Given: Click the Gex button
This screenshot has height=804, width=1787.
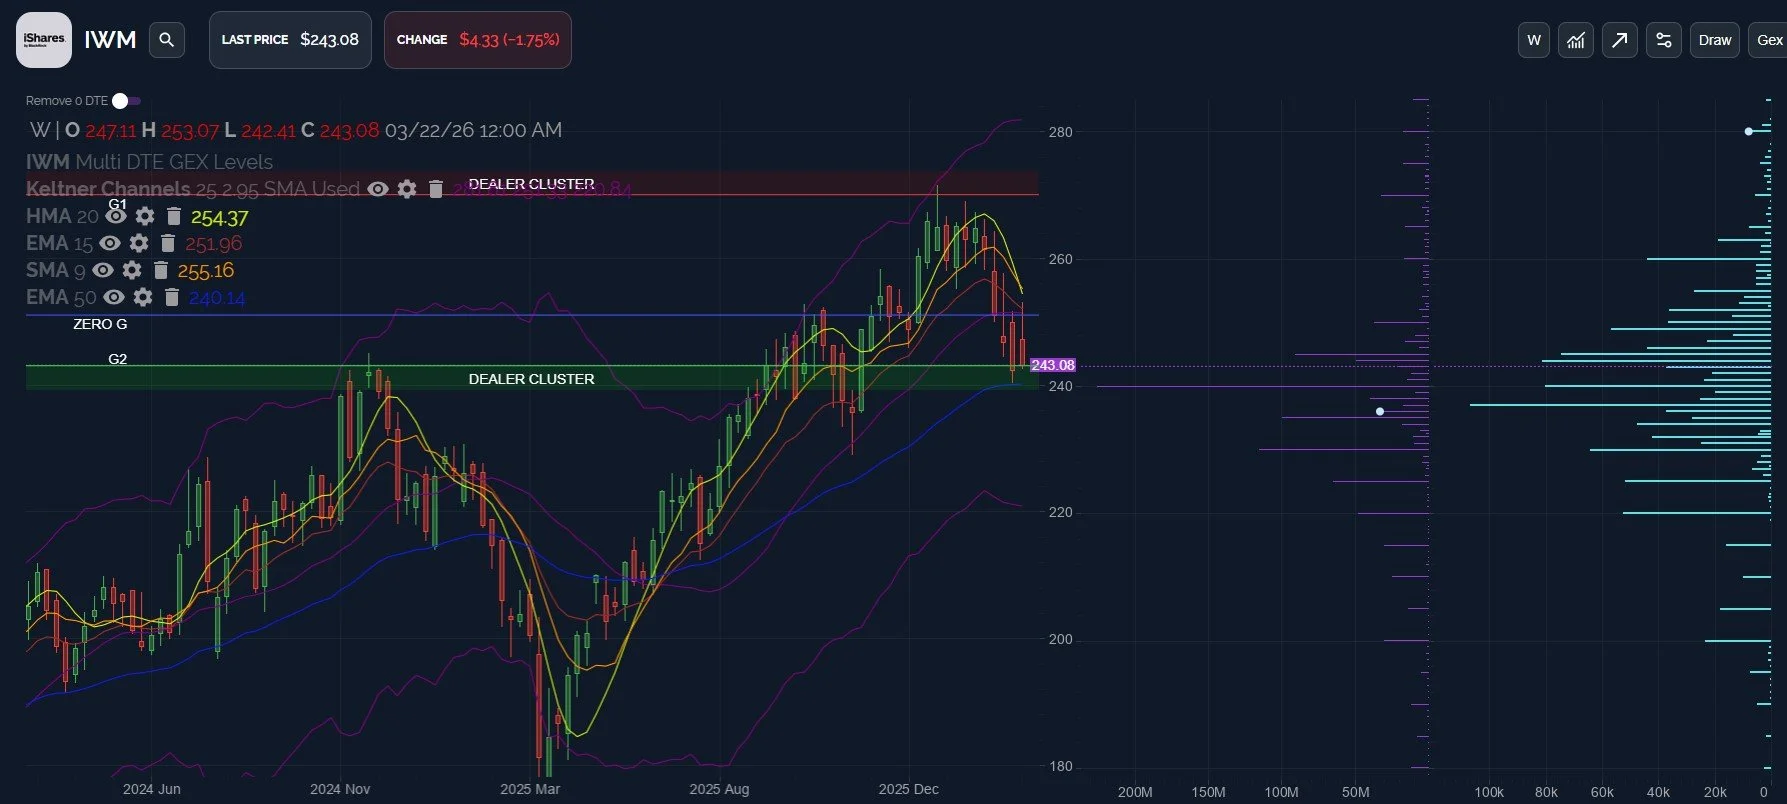Looking at the screenshot, I should point(1769,40).
